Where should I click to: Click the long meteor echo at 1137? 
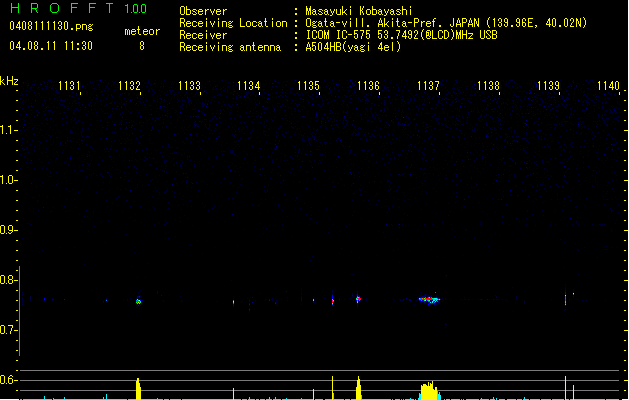tap(429, 299)
